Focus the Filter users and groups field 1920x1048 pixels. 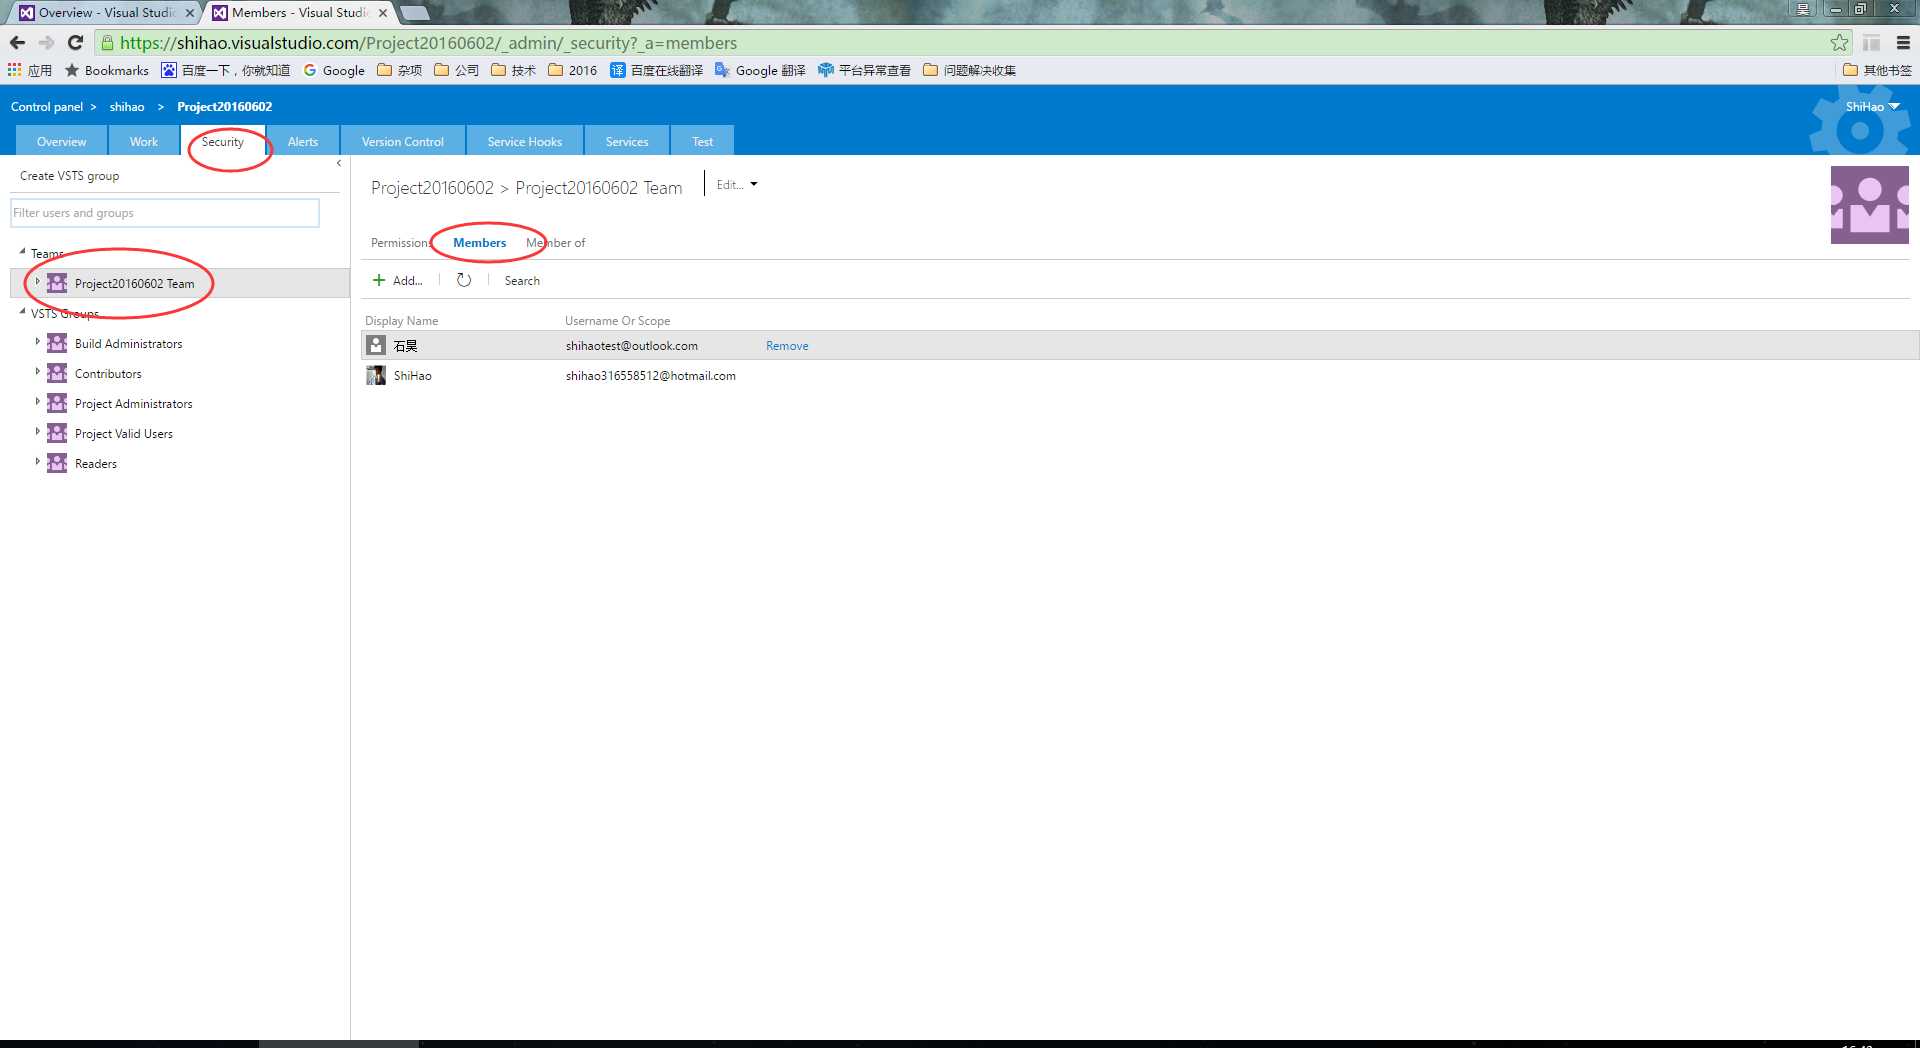pyautogui.click(x=165, y=212)
